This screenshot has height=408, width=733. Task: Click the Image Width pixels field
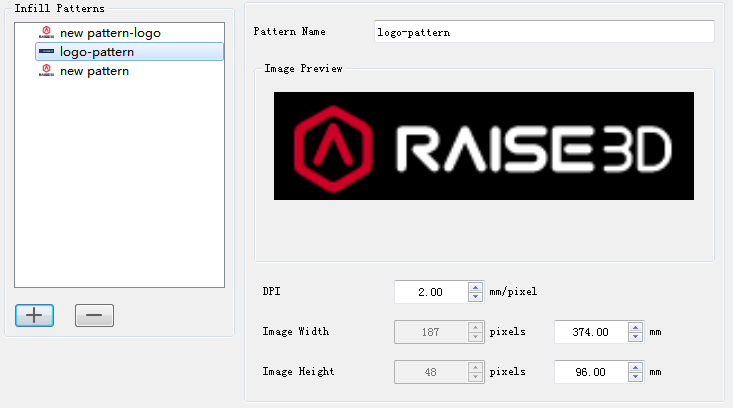[x=431, y=332]
